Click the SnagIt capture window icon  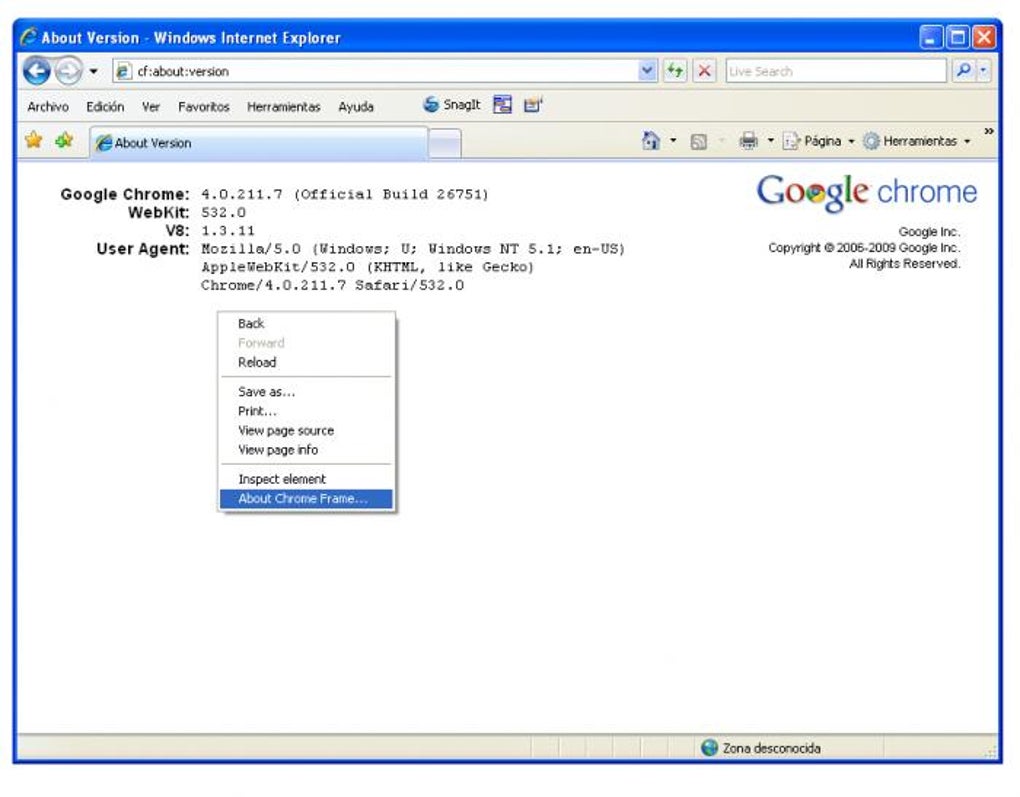502,104
